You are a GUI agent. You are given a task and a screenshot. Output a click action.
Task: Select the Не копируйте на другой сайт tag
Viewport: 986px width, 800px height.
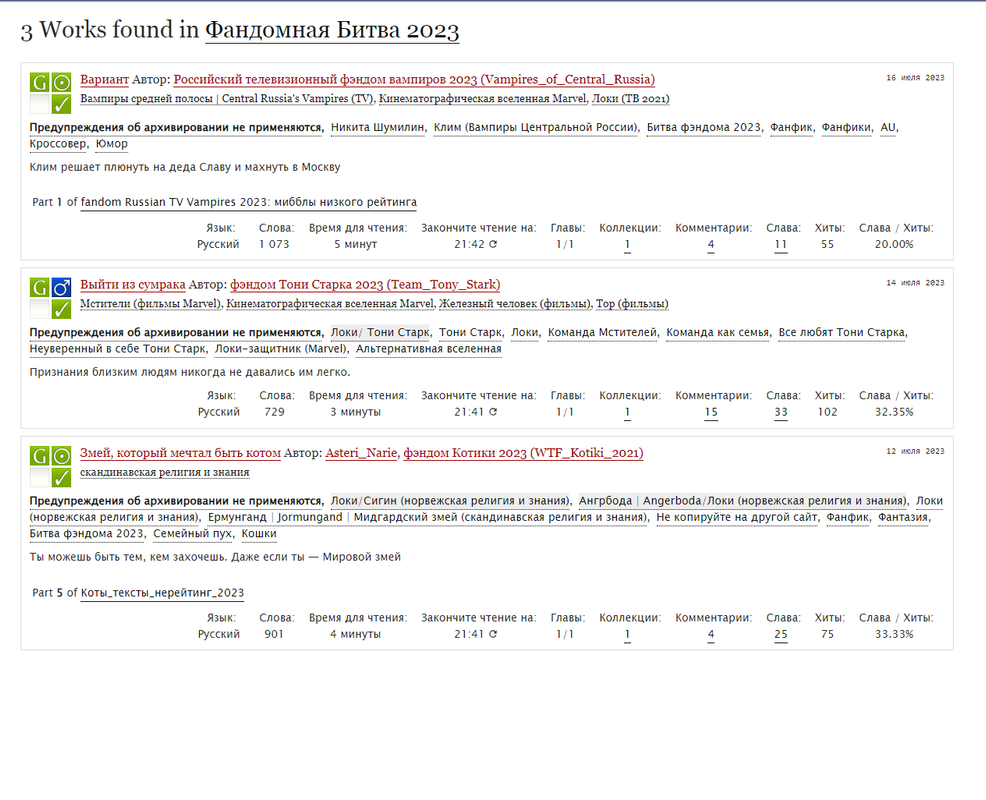[736, 517]
